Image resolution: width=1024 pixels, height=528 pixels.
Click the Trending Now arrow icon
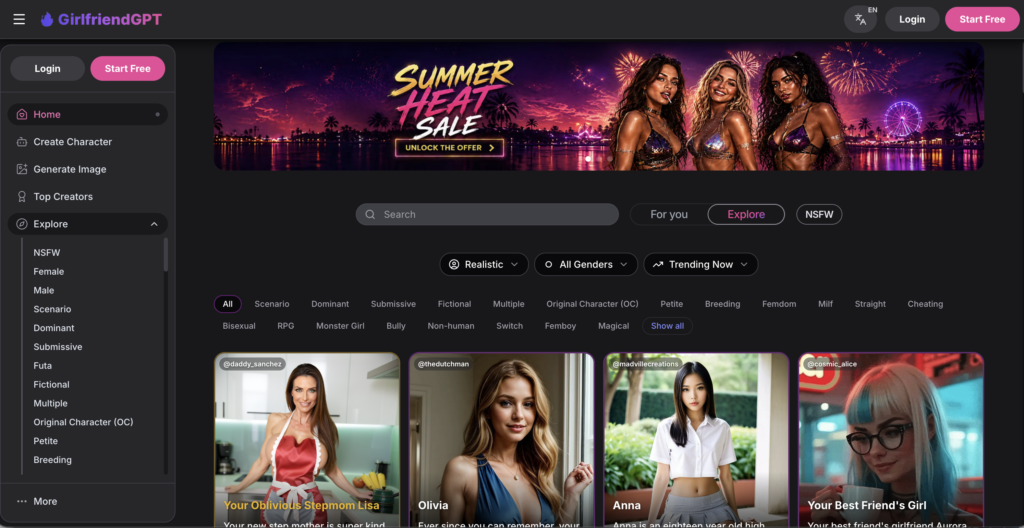658,265
